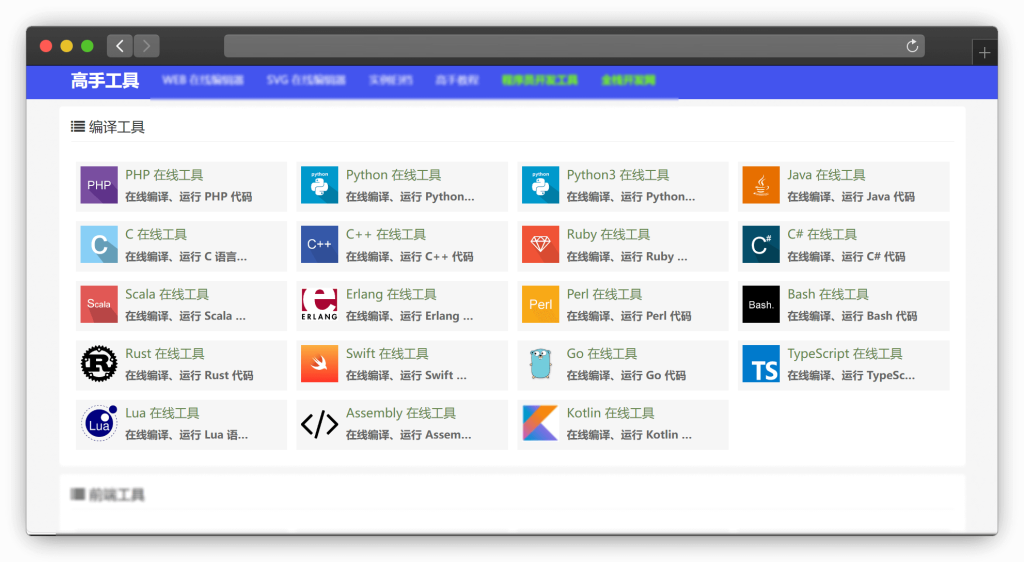Screen dimensions: 1024x562
Task: Open the Scala 在线工具 link
Action: tap(167, 294)
